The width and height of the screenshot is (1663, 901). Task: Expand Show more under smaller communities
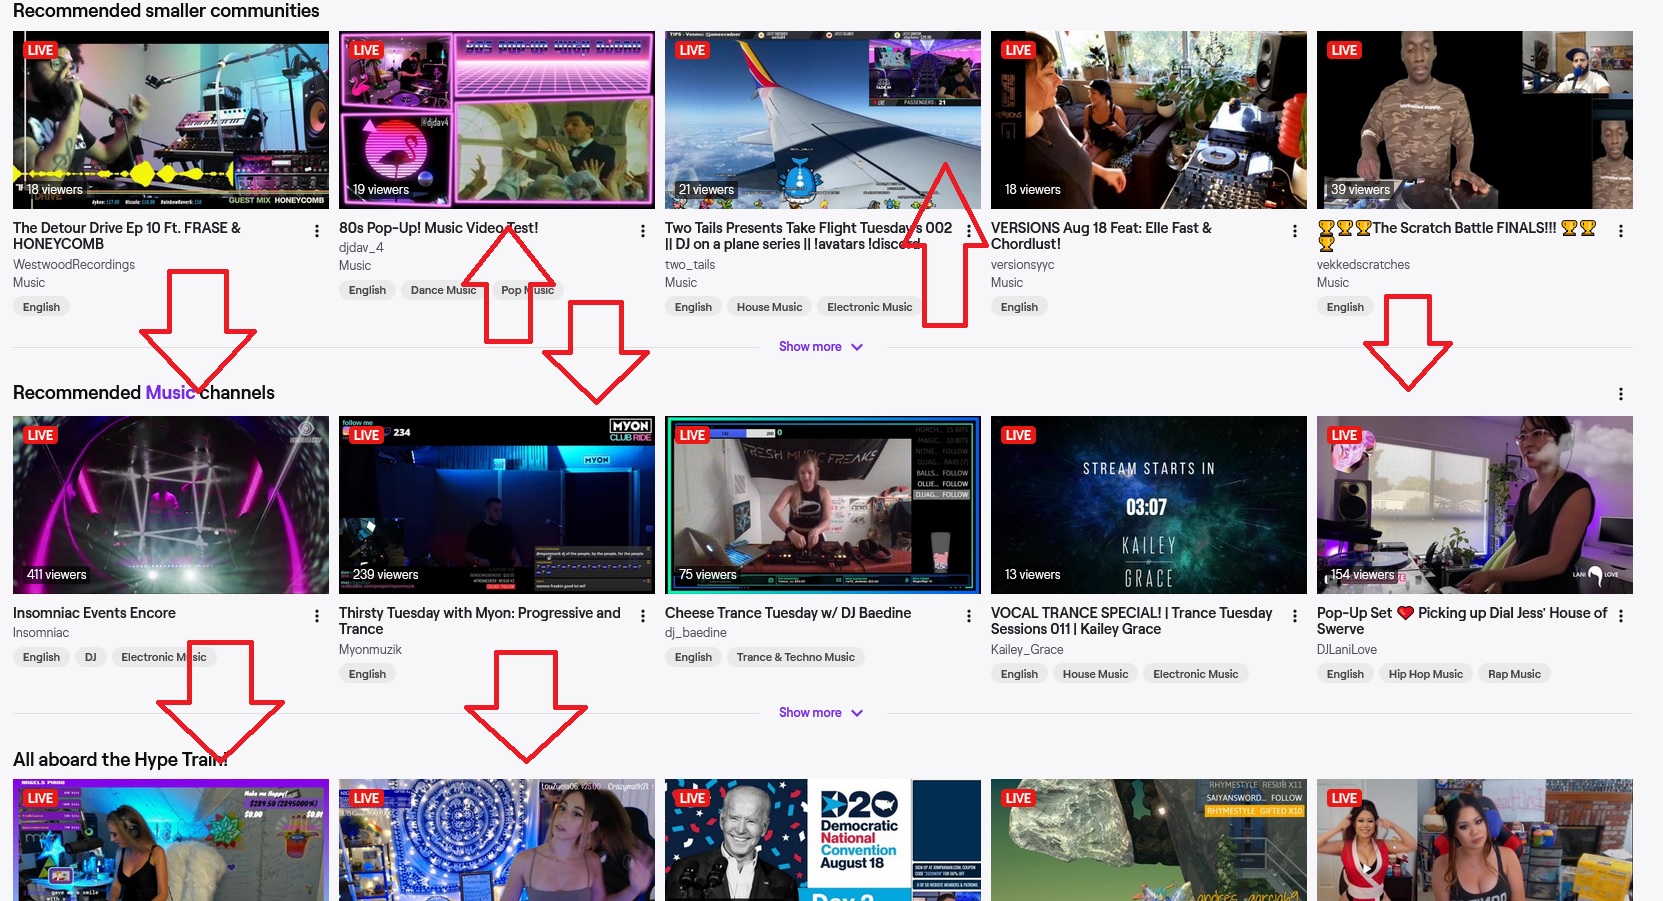click(x=820, y=347)
